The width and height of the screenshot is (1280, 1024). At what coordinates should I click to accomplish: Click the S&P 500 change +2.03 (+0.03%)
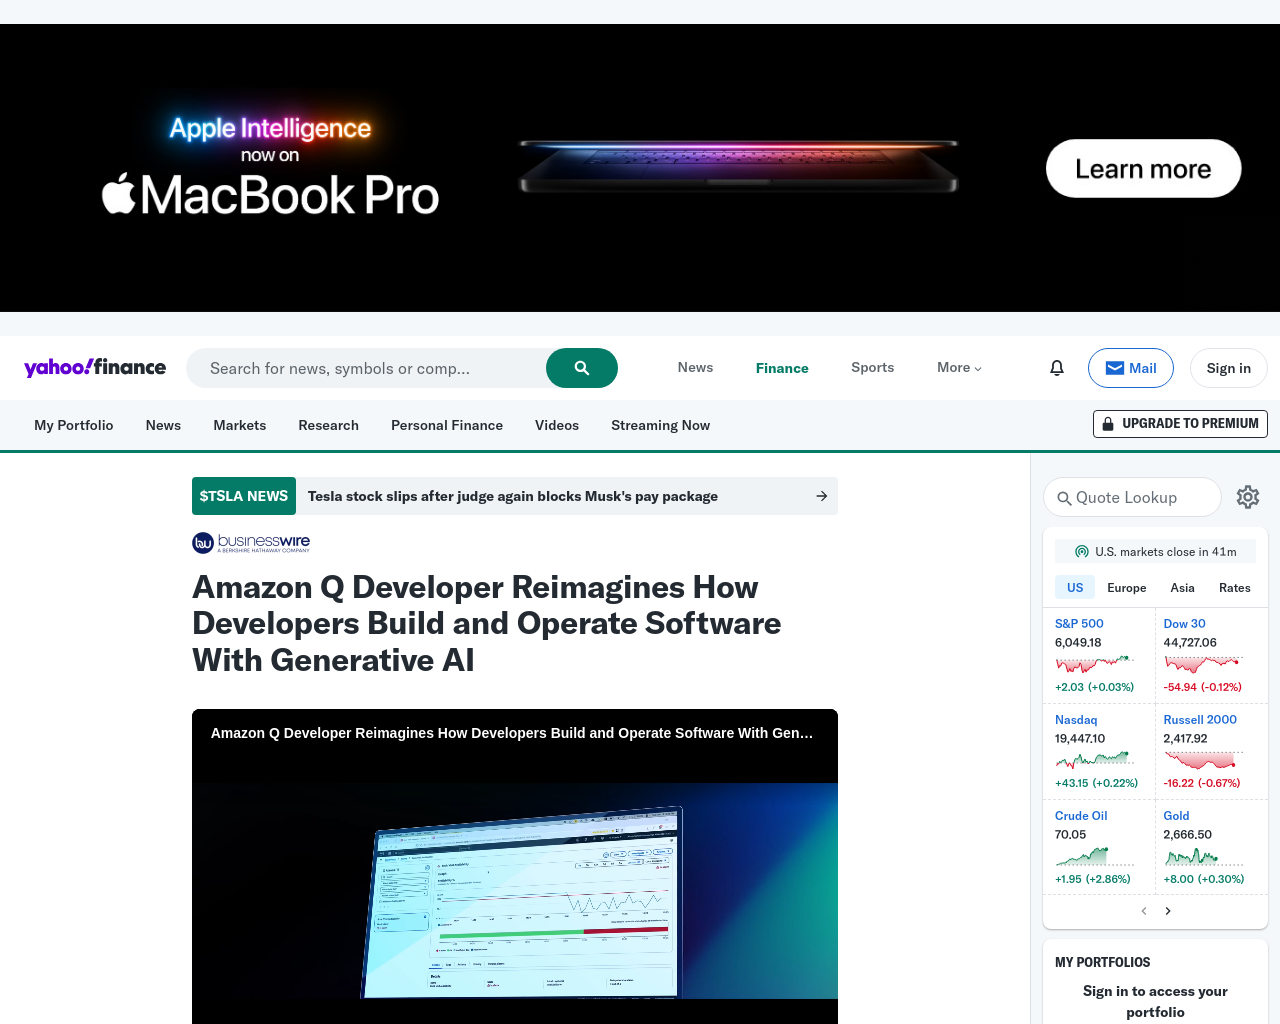tap(1094, 687)
